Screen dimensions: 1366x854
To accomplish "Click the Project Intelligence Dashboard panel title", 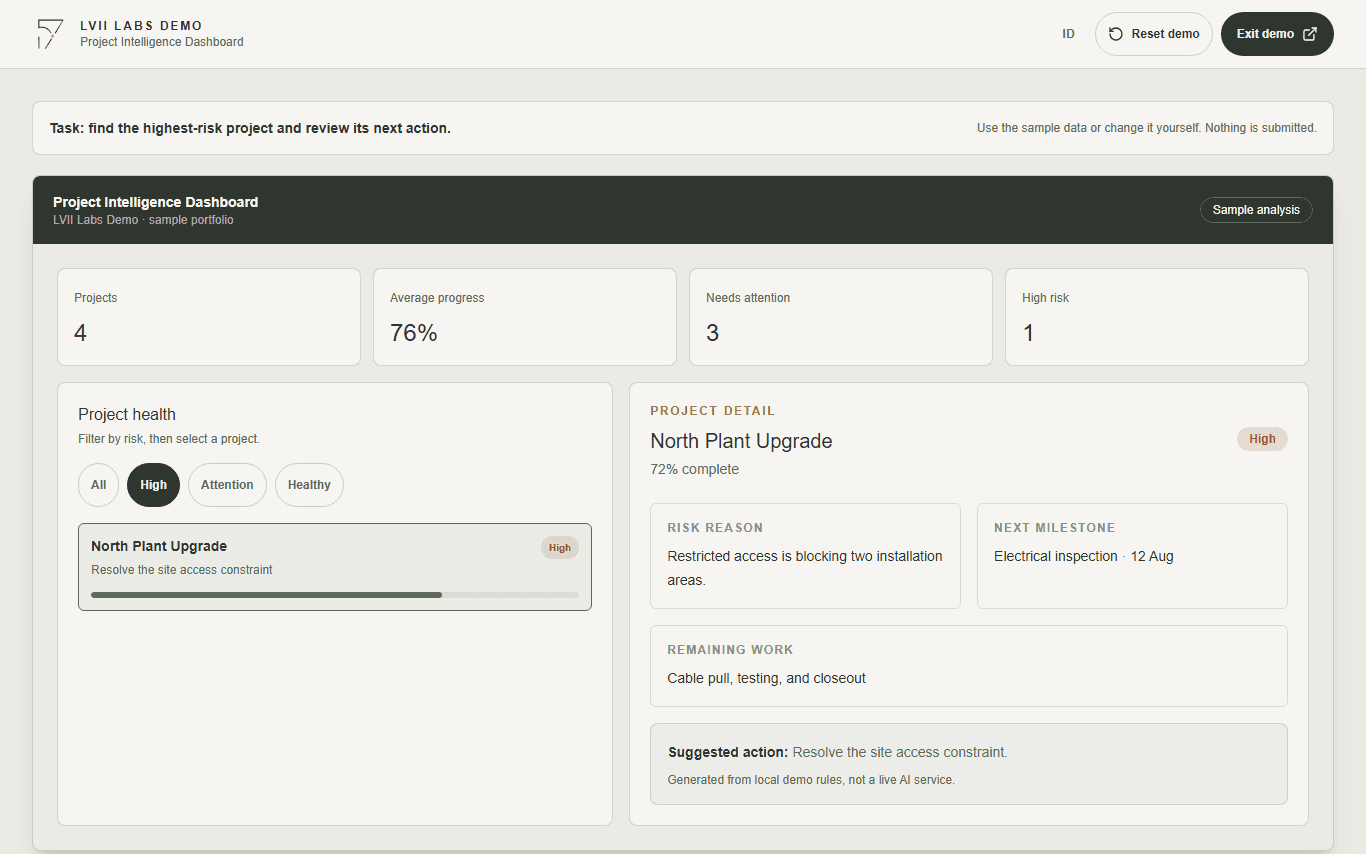I will pyautogui.click(x=156, y=202).
